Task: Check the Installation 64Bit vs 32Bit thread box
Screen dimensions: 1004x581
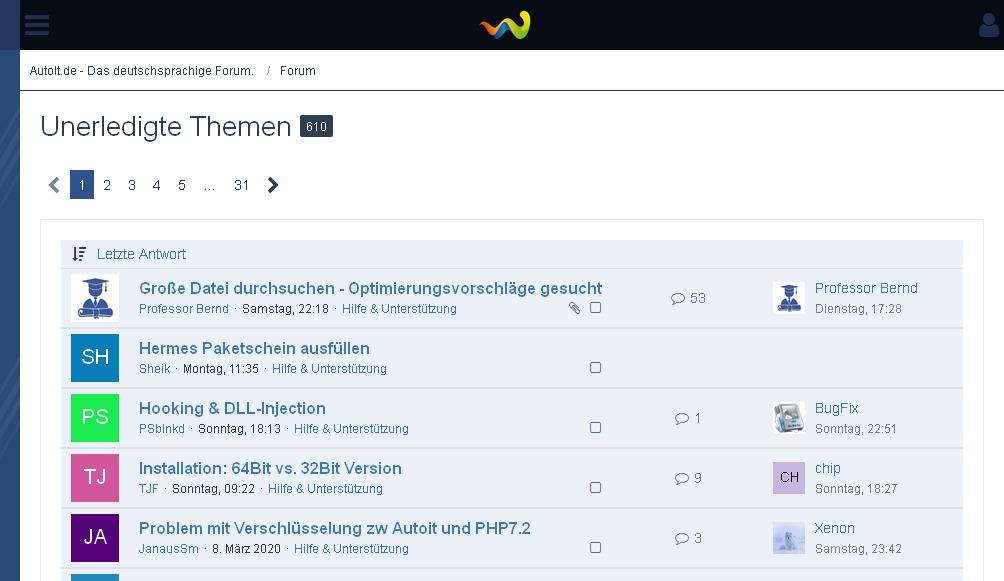Action: pos(595,487)
